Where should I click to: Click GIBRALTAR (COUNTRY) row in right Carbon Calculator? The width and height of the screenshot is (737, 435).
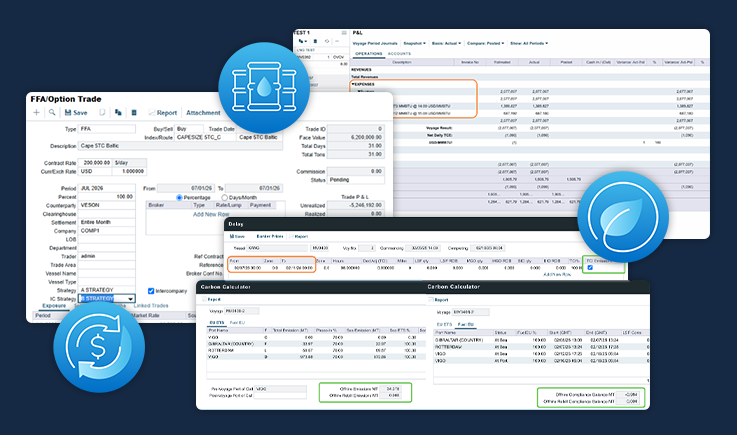(541, 340)
